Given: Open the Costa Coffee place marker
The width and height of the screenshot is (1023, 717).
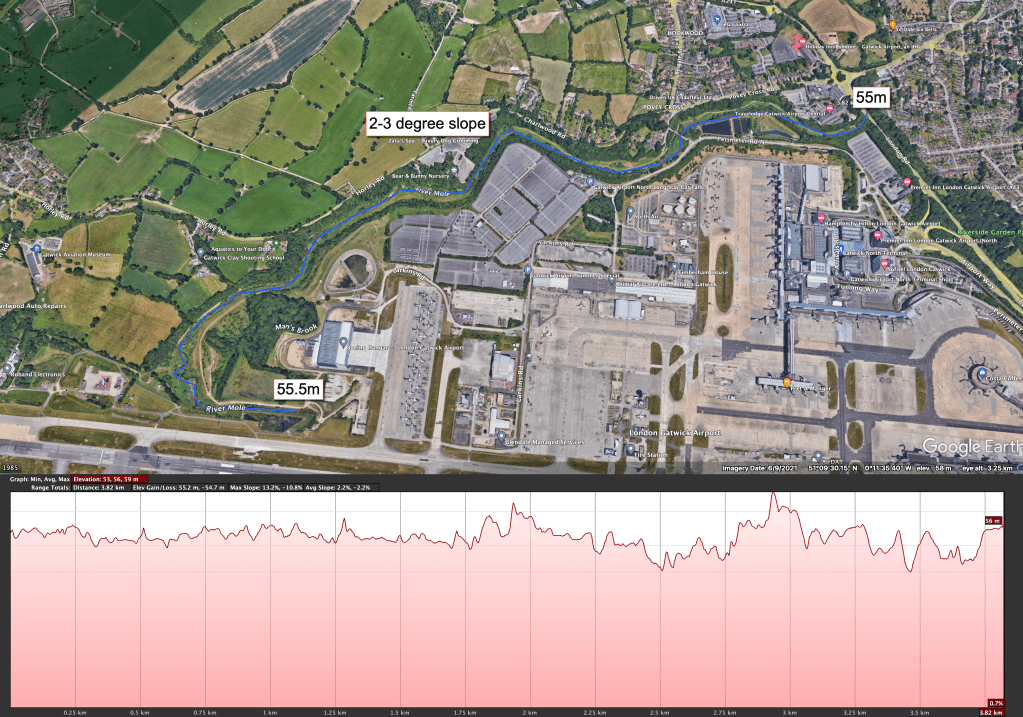Looking at the screenshot, I should tap(981, 372).
